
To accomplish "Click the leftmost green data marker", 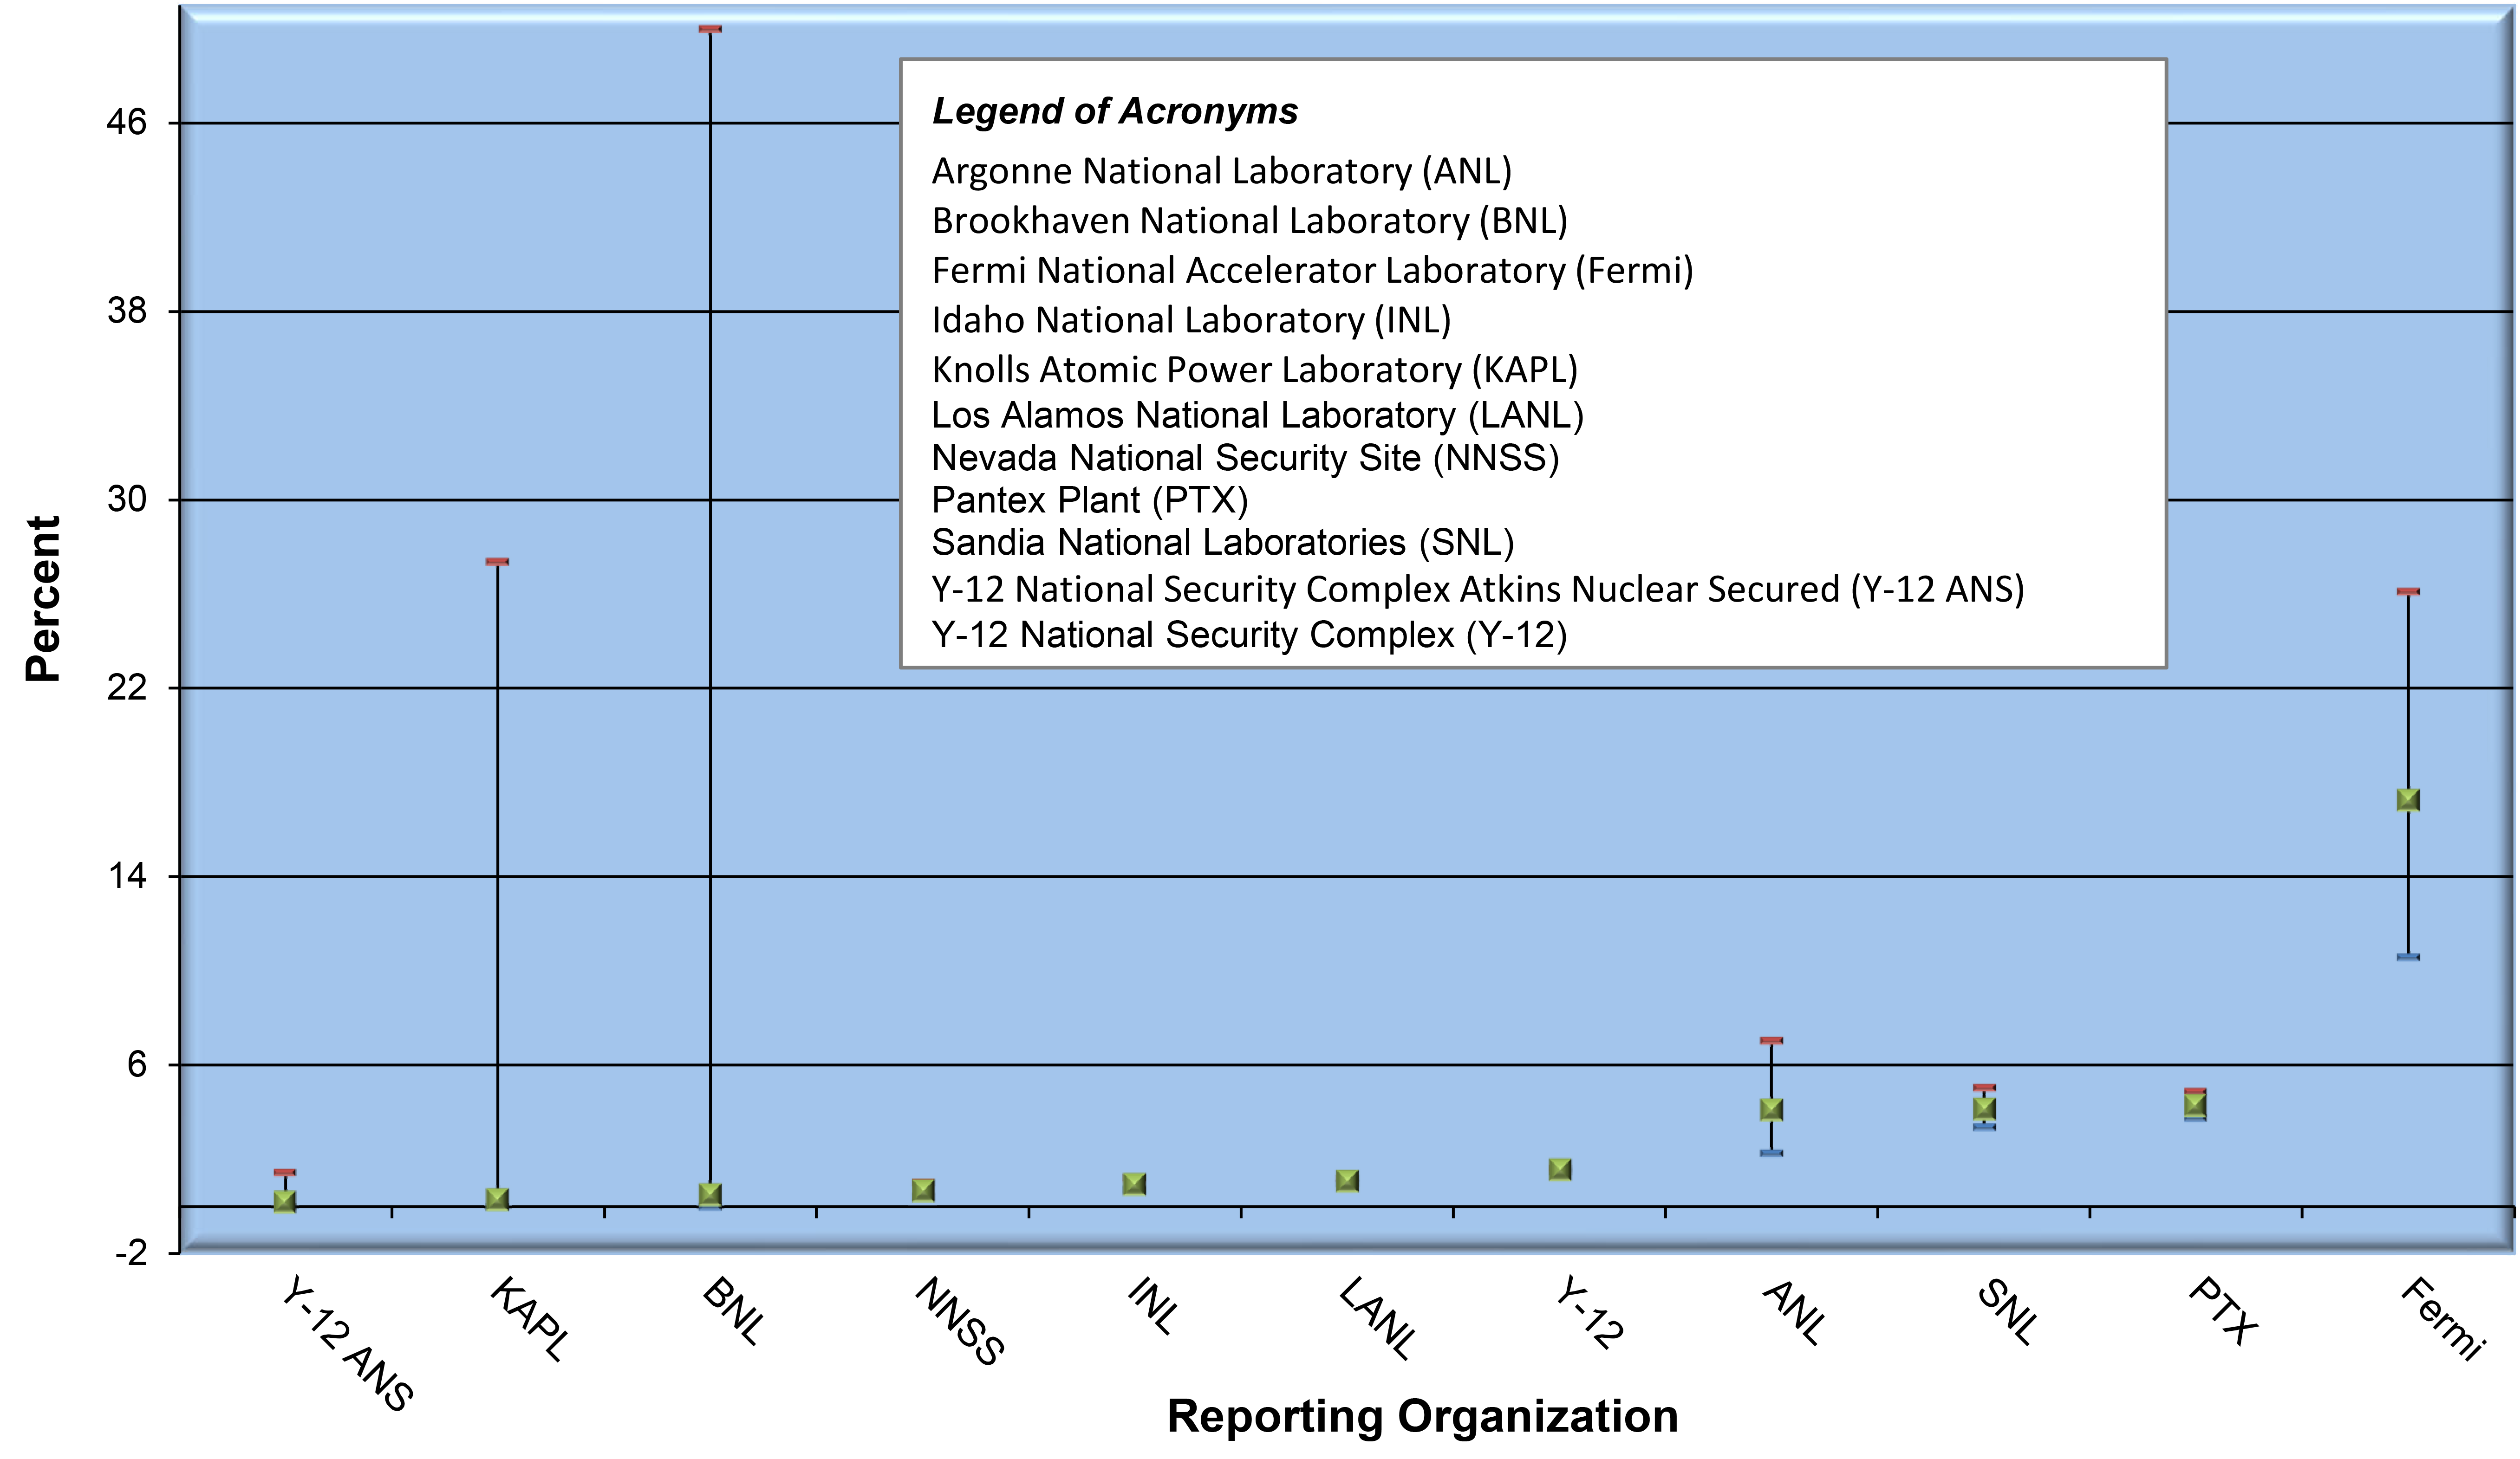I will click(285, 1200).
